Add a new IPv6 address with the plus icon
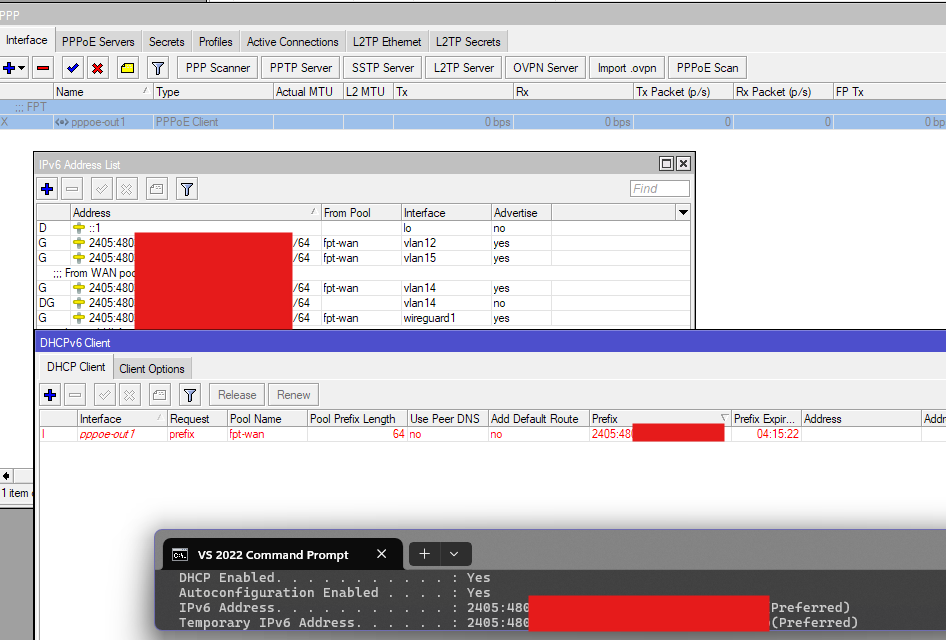The height and width of the screenshot is (640, 946). tap(47, 188)
